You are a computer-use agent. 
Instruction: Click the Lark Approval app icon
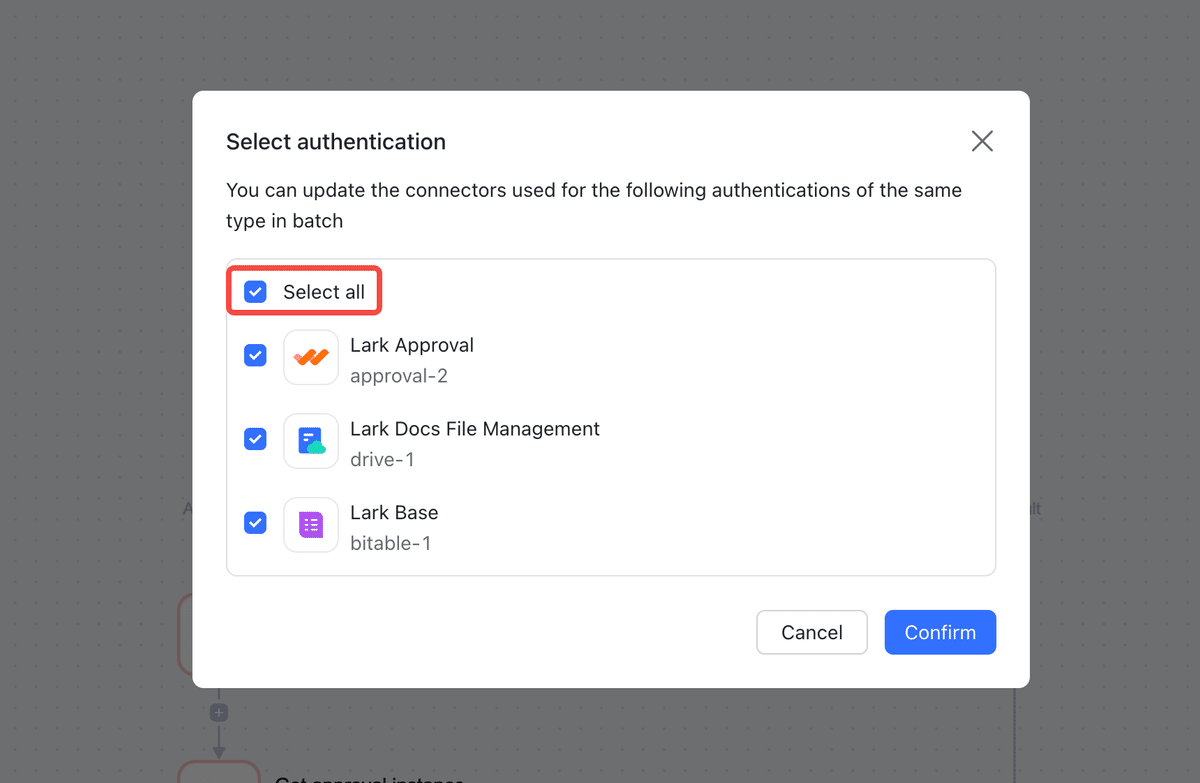(x=311, y=357)
